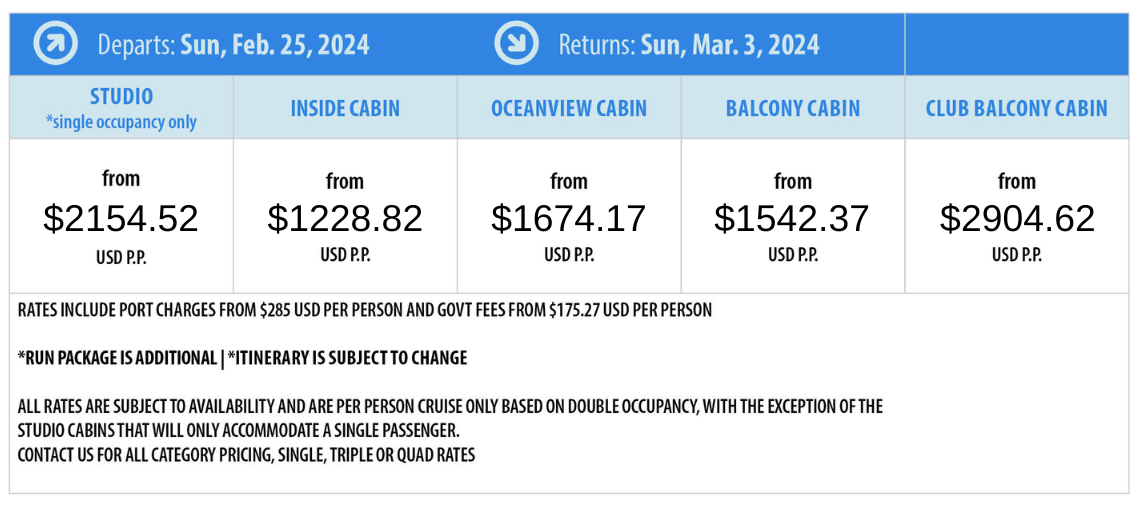
Task: Click the ITINERARY IS SUBJECT TO CHANGE text
Action: pyautogui.click(x=347, y=358)
